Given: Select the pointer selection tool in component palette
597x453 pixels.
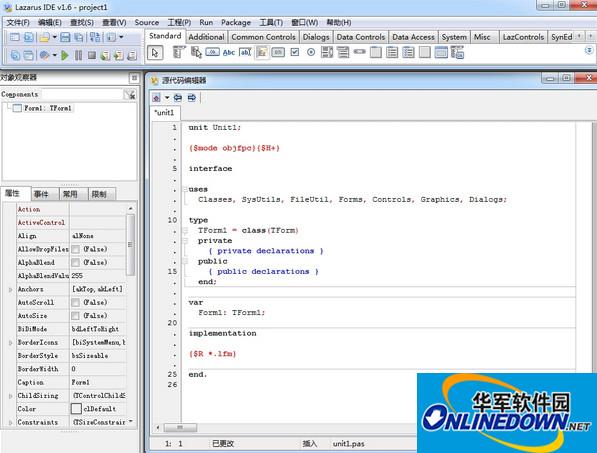Looking at the screenshot, I should pyautogui.click(x=155, y=53).
